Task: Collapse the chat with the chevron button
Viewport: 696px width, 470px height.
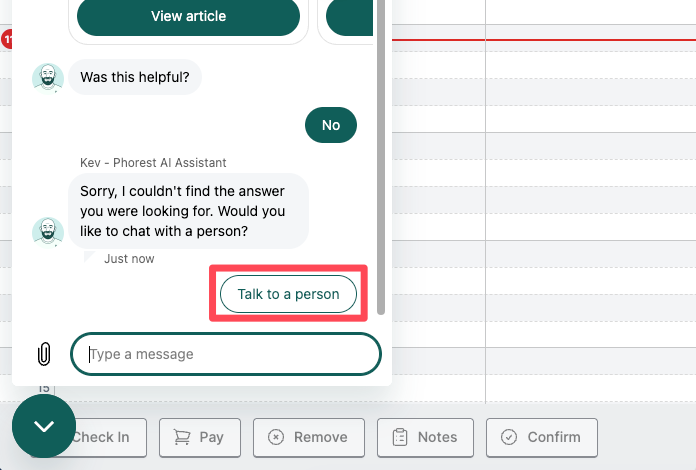Action: tap(43, 426)
